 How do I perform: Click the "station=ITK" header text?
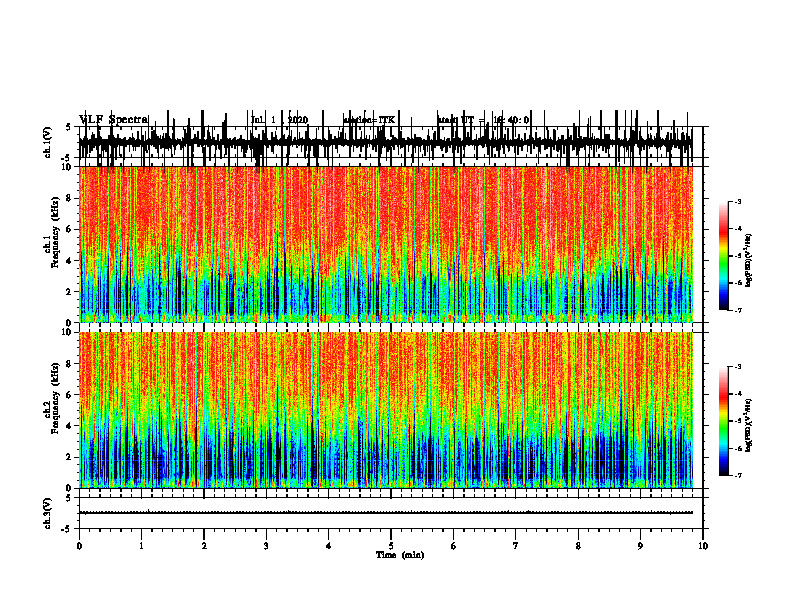pyautogui.click(x=369, y=120)
